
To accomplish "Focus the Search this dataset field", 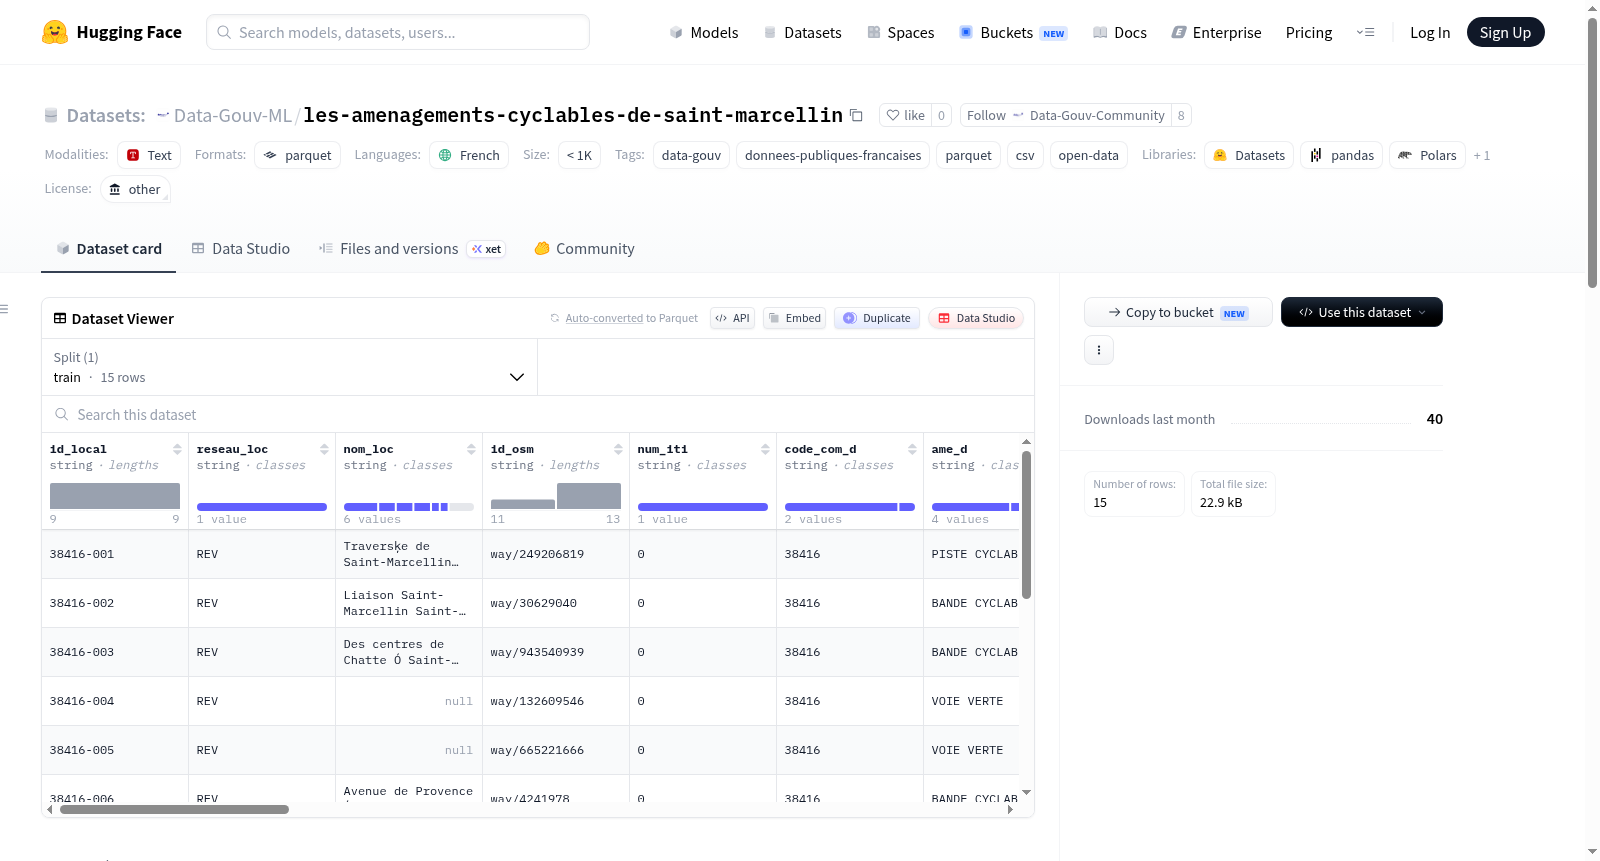I will click(538, 414).
